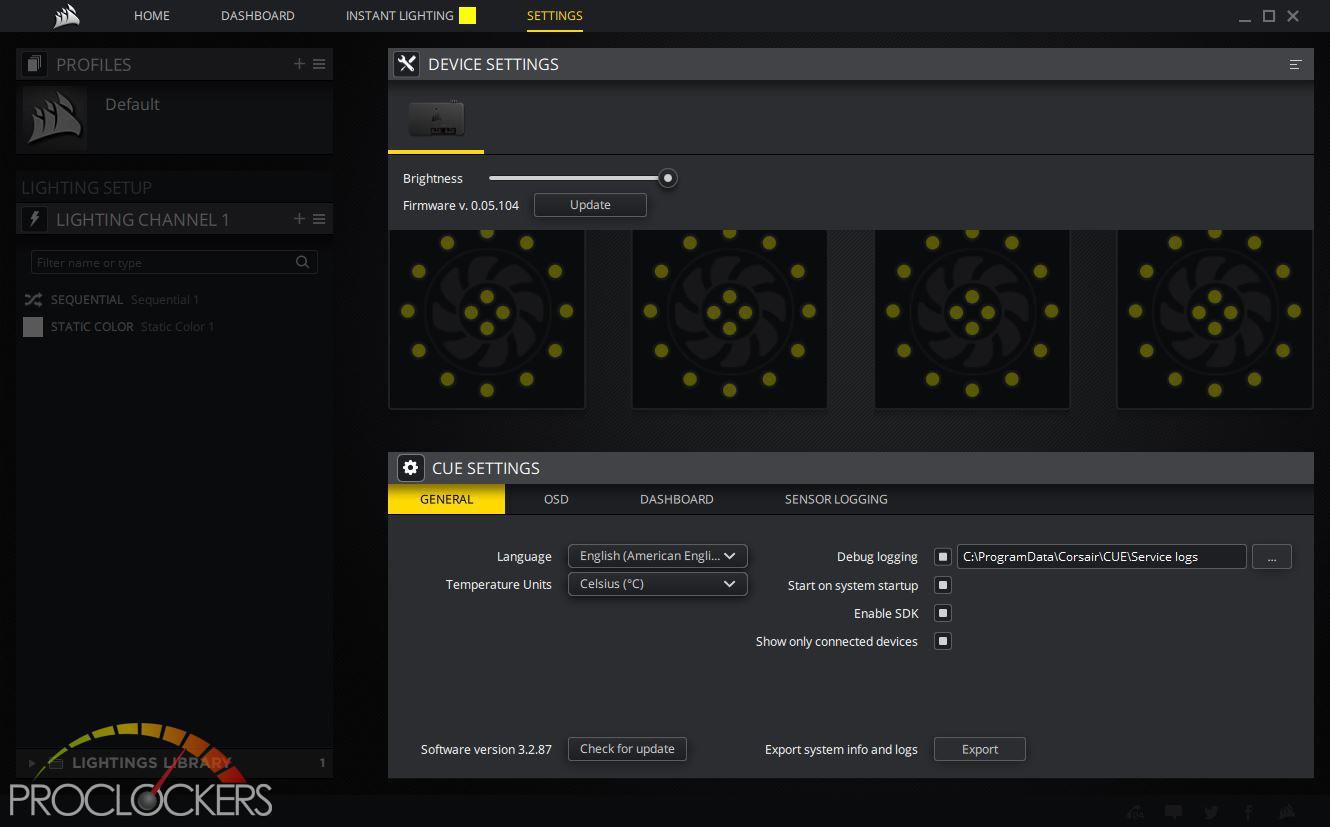
Task: Open the Dashboard tab in CUE Settings
Action: coord(677,499)
